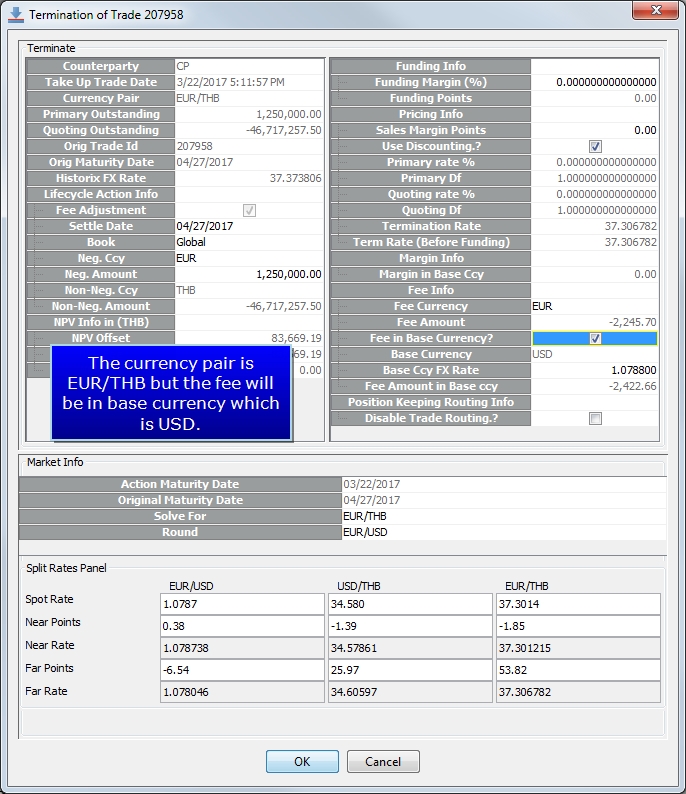Click the Historix FX Rate value 37.373806
686x794 pixels.
pos(249,178)
